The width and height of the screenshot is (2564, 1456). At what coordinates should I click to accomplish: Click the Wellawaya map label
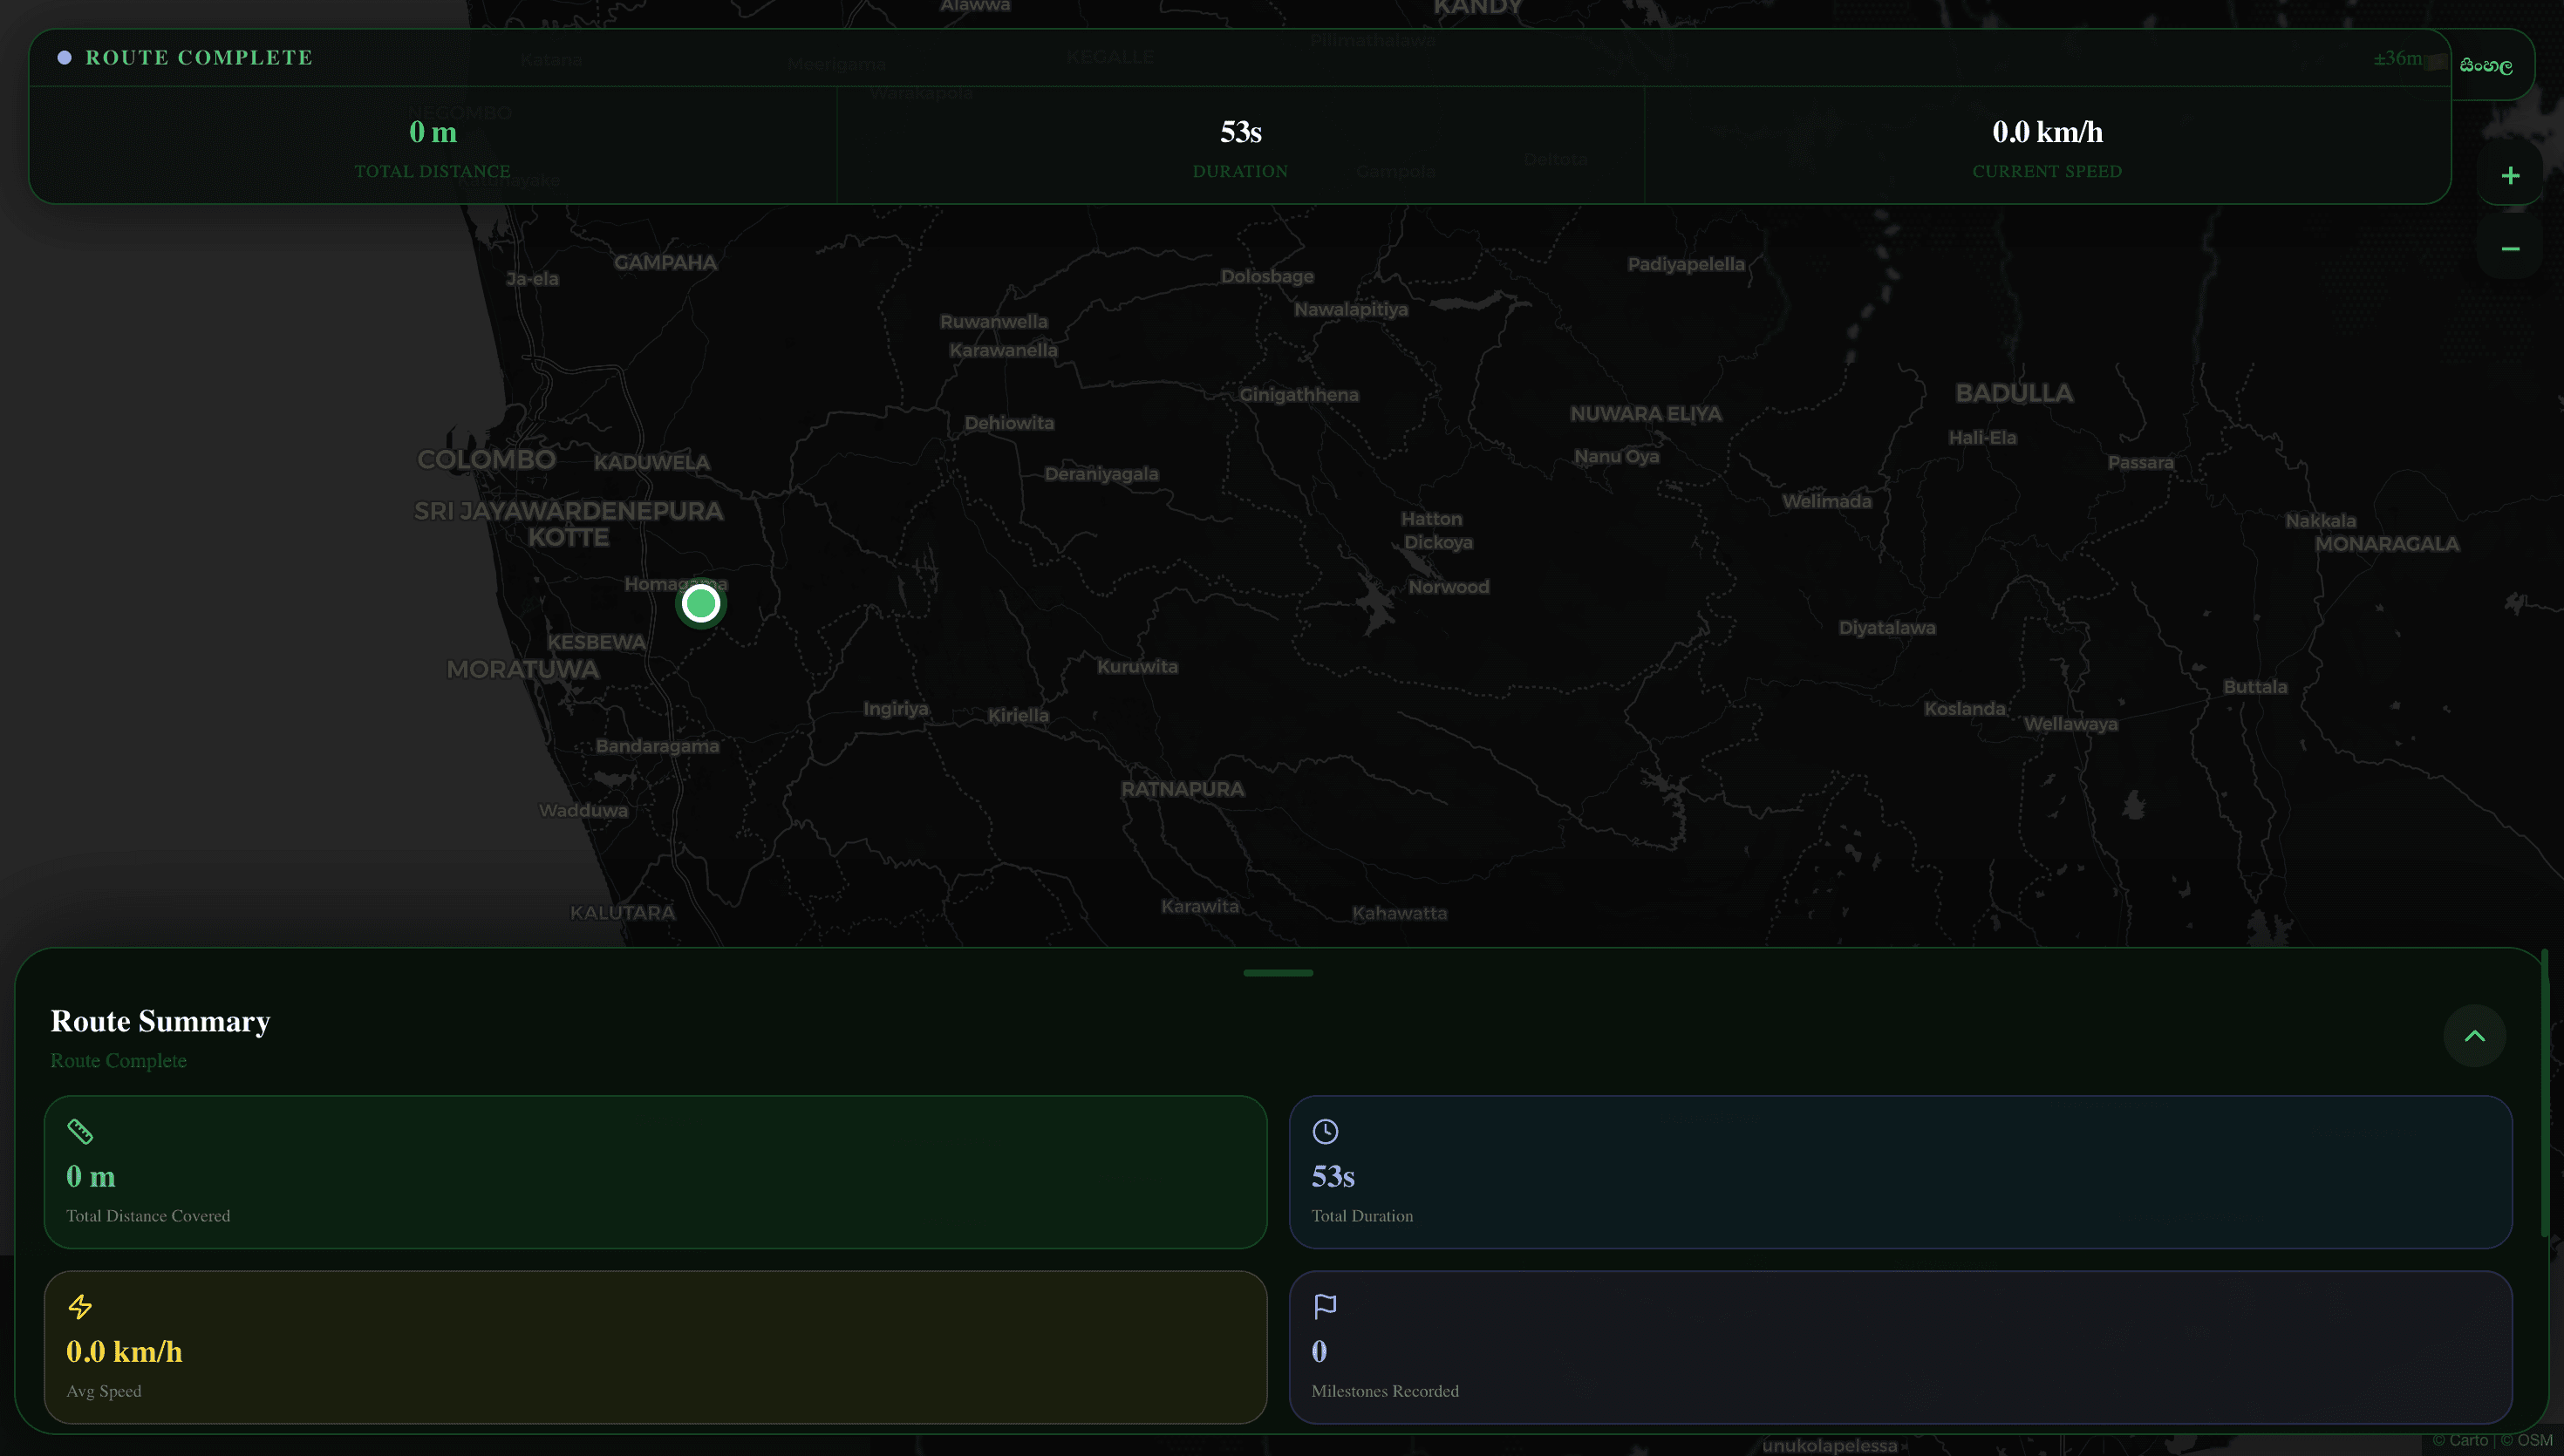pyautogui.click(x=2070, y=724)
